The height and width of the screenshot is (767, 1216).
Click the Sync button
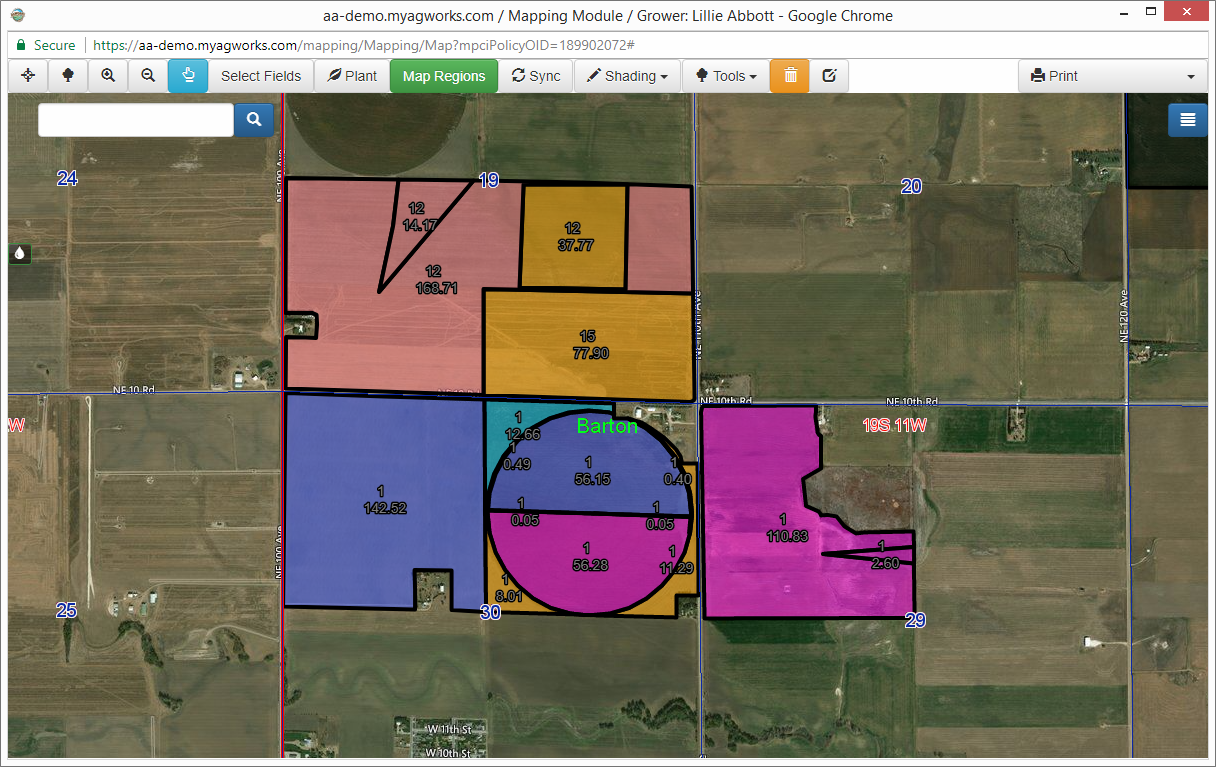point(536,75)
